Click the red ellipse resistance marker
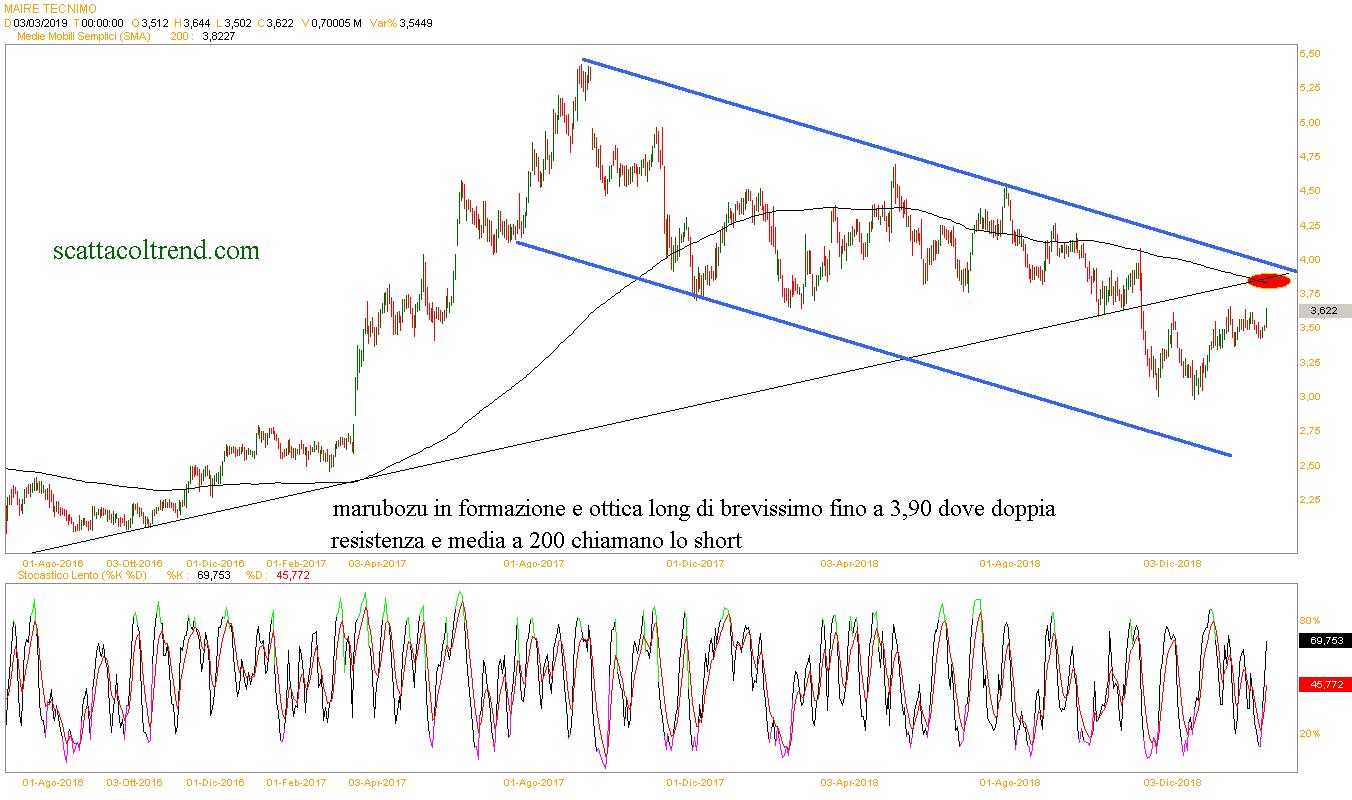 tap(1269, 280)
